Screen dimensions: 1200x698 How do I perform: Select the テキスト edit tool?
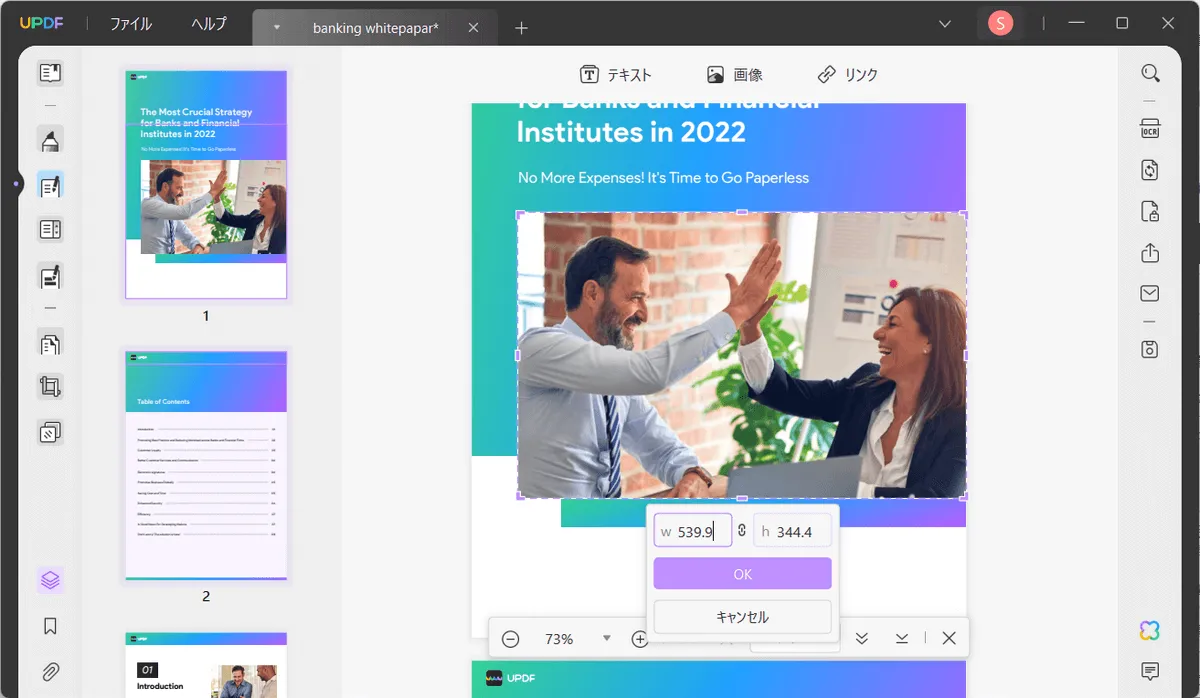tap(616, 74)
